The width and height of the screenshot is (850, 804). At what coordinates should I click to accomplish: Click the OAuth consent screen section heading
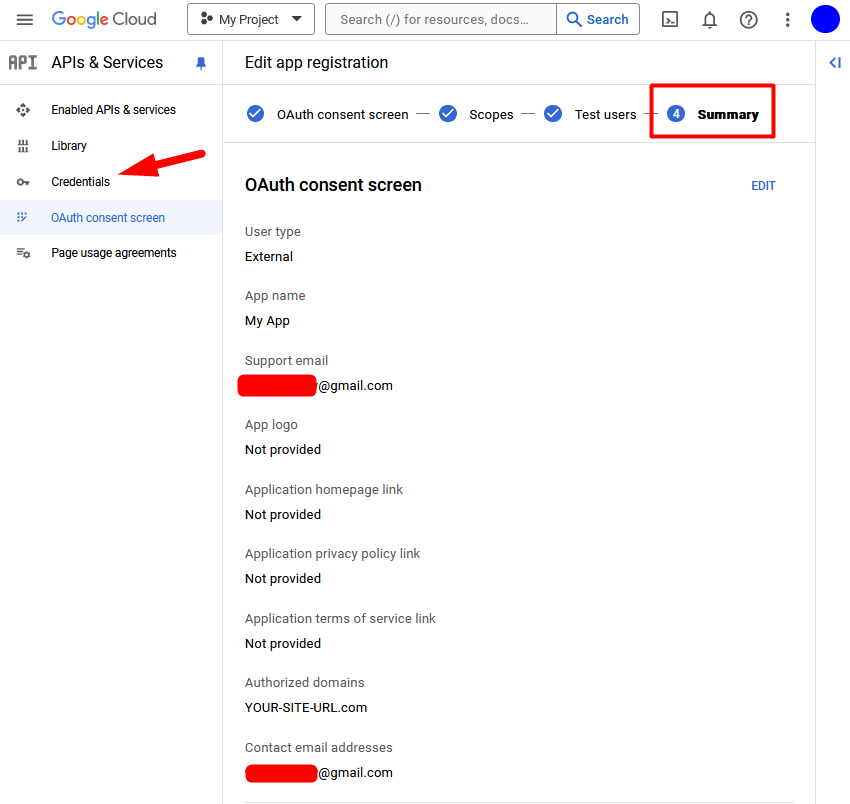(x=333, y=185)
